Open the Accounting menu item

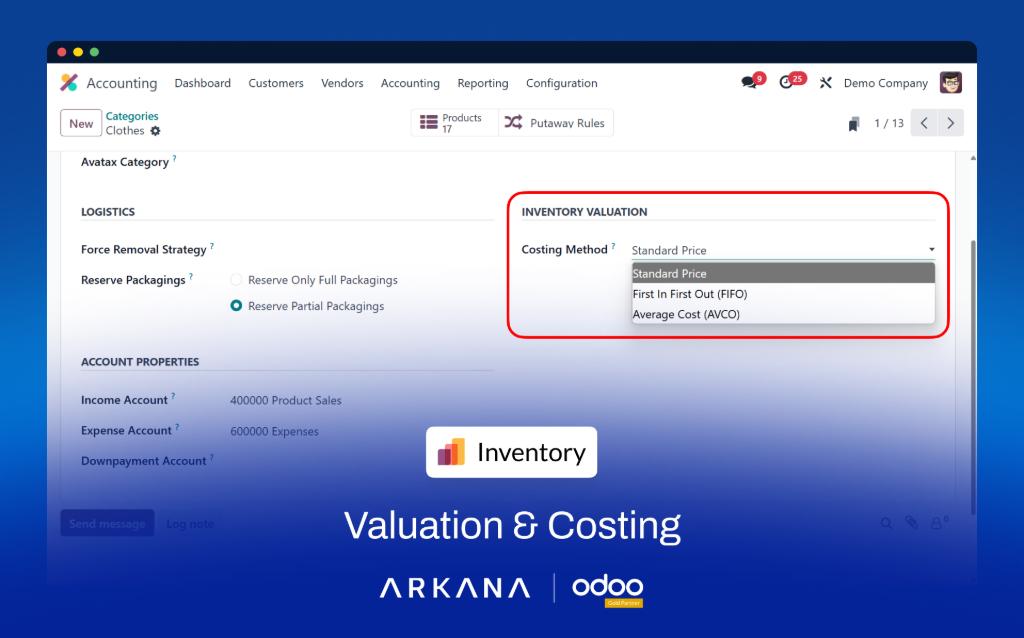point(410,83)
